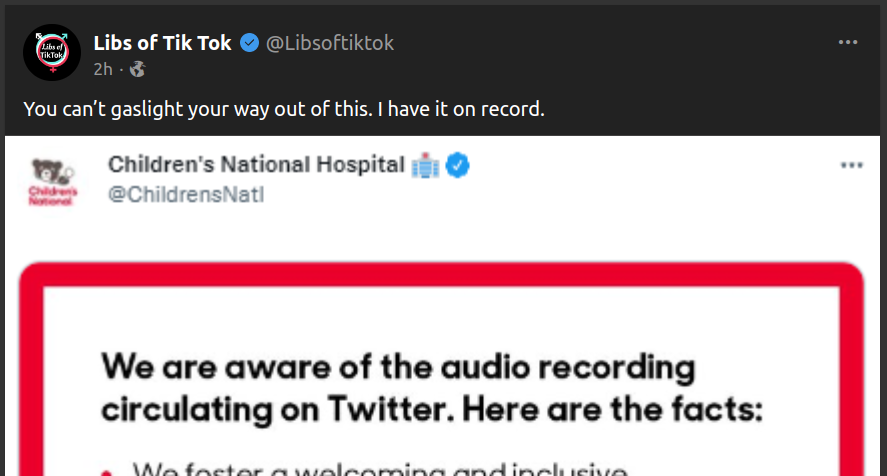This screenshot has height=476, width=887.
Task: Open the embedded tweet's three-dot menu
Action: tap(851, 165)
